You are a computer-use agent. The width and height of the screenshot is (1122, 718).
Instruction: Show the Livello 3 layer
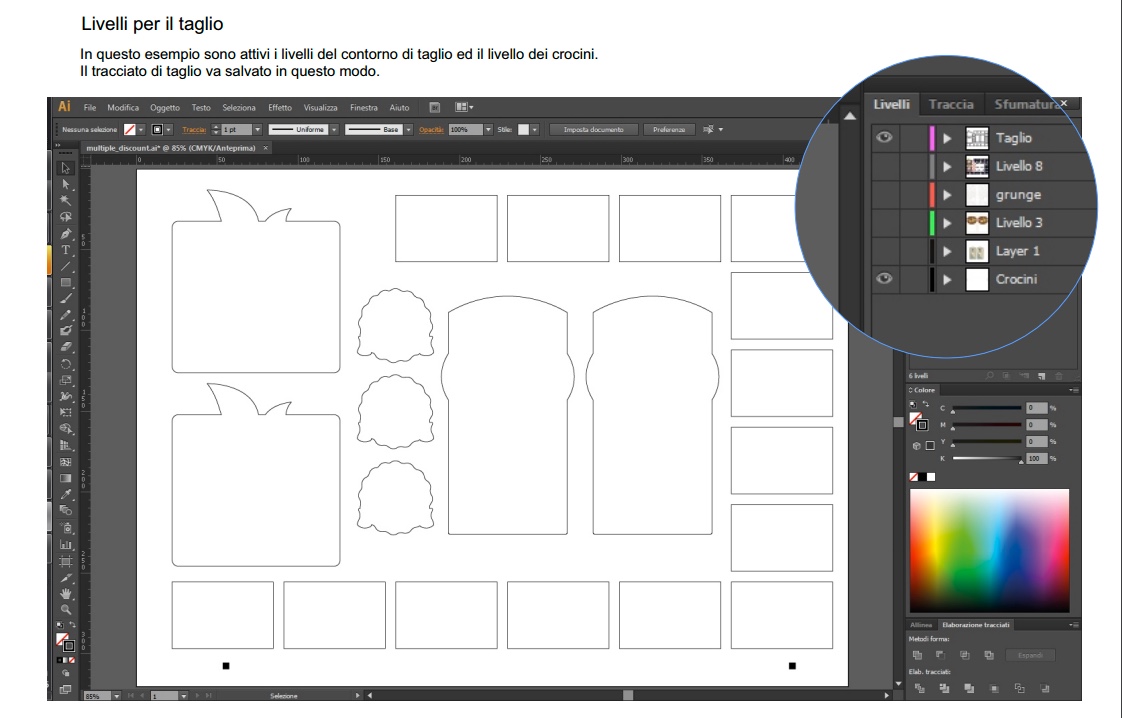pos(884,223)
